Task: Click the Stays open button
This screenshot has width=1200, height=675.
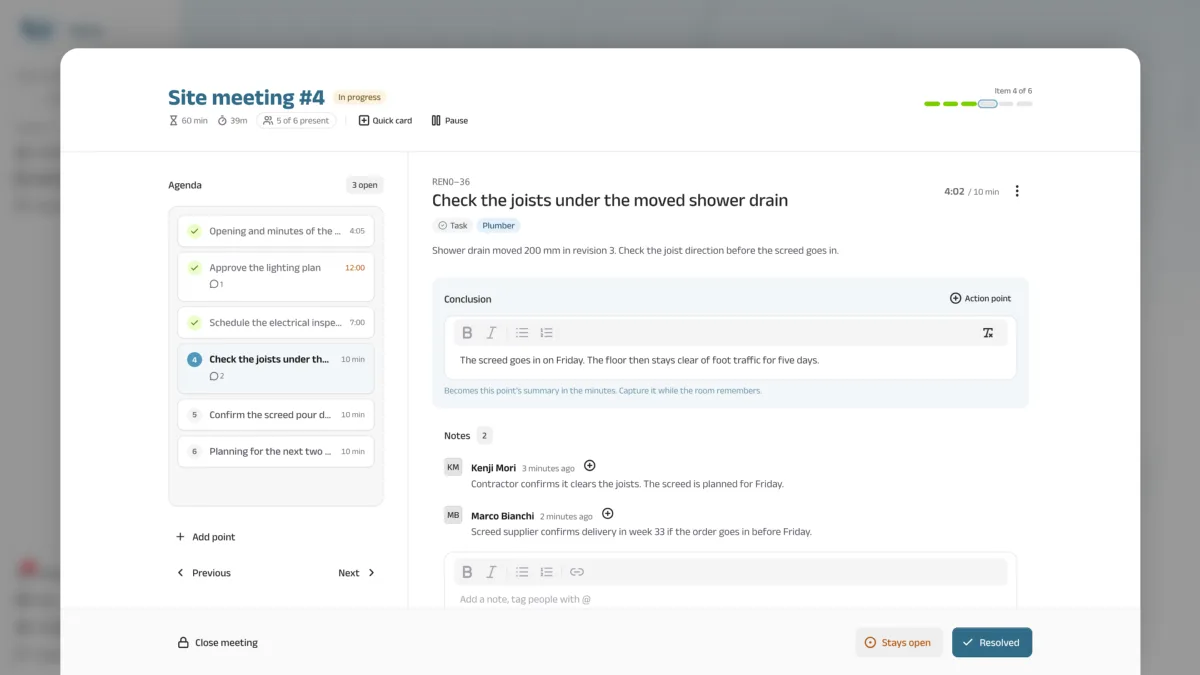Action: click(x=898, y=643)
